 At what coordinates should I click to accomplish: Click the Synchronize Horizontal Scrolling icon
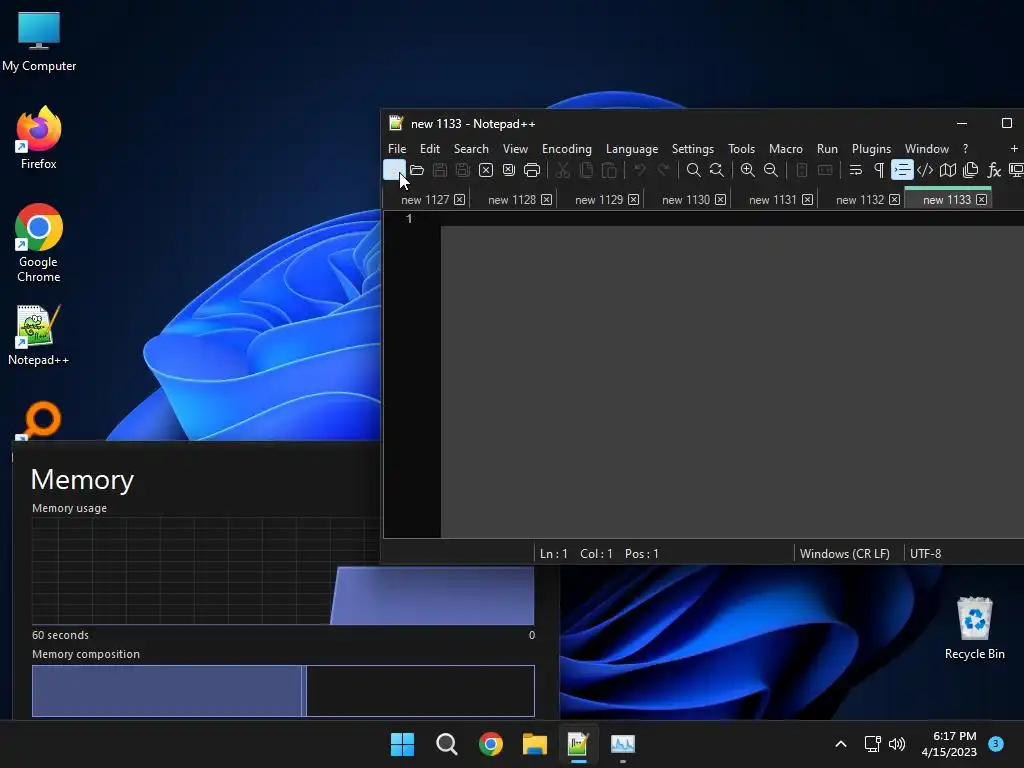pos(825,170)
